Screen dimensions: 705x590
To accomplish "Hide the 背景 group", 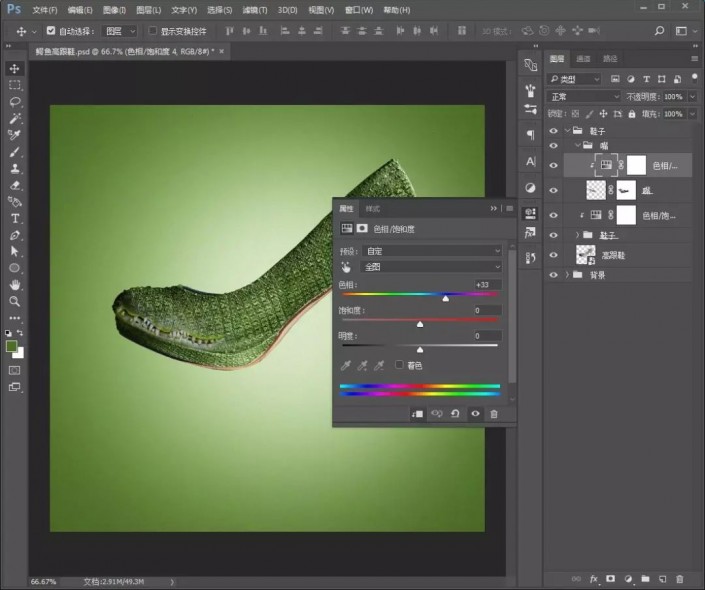I will click(x=553, y=275).
